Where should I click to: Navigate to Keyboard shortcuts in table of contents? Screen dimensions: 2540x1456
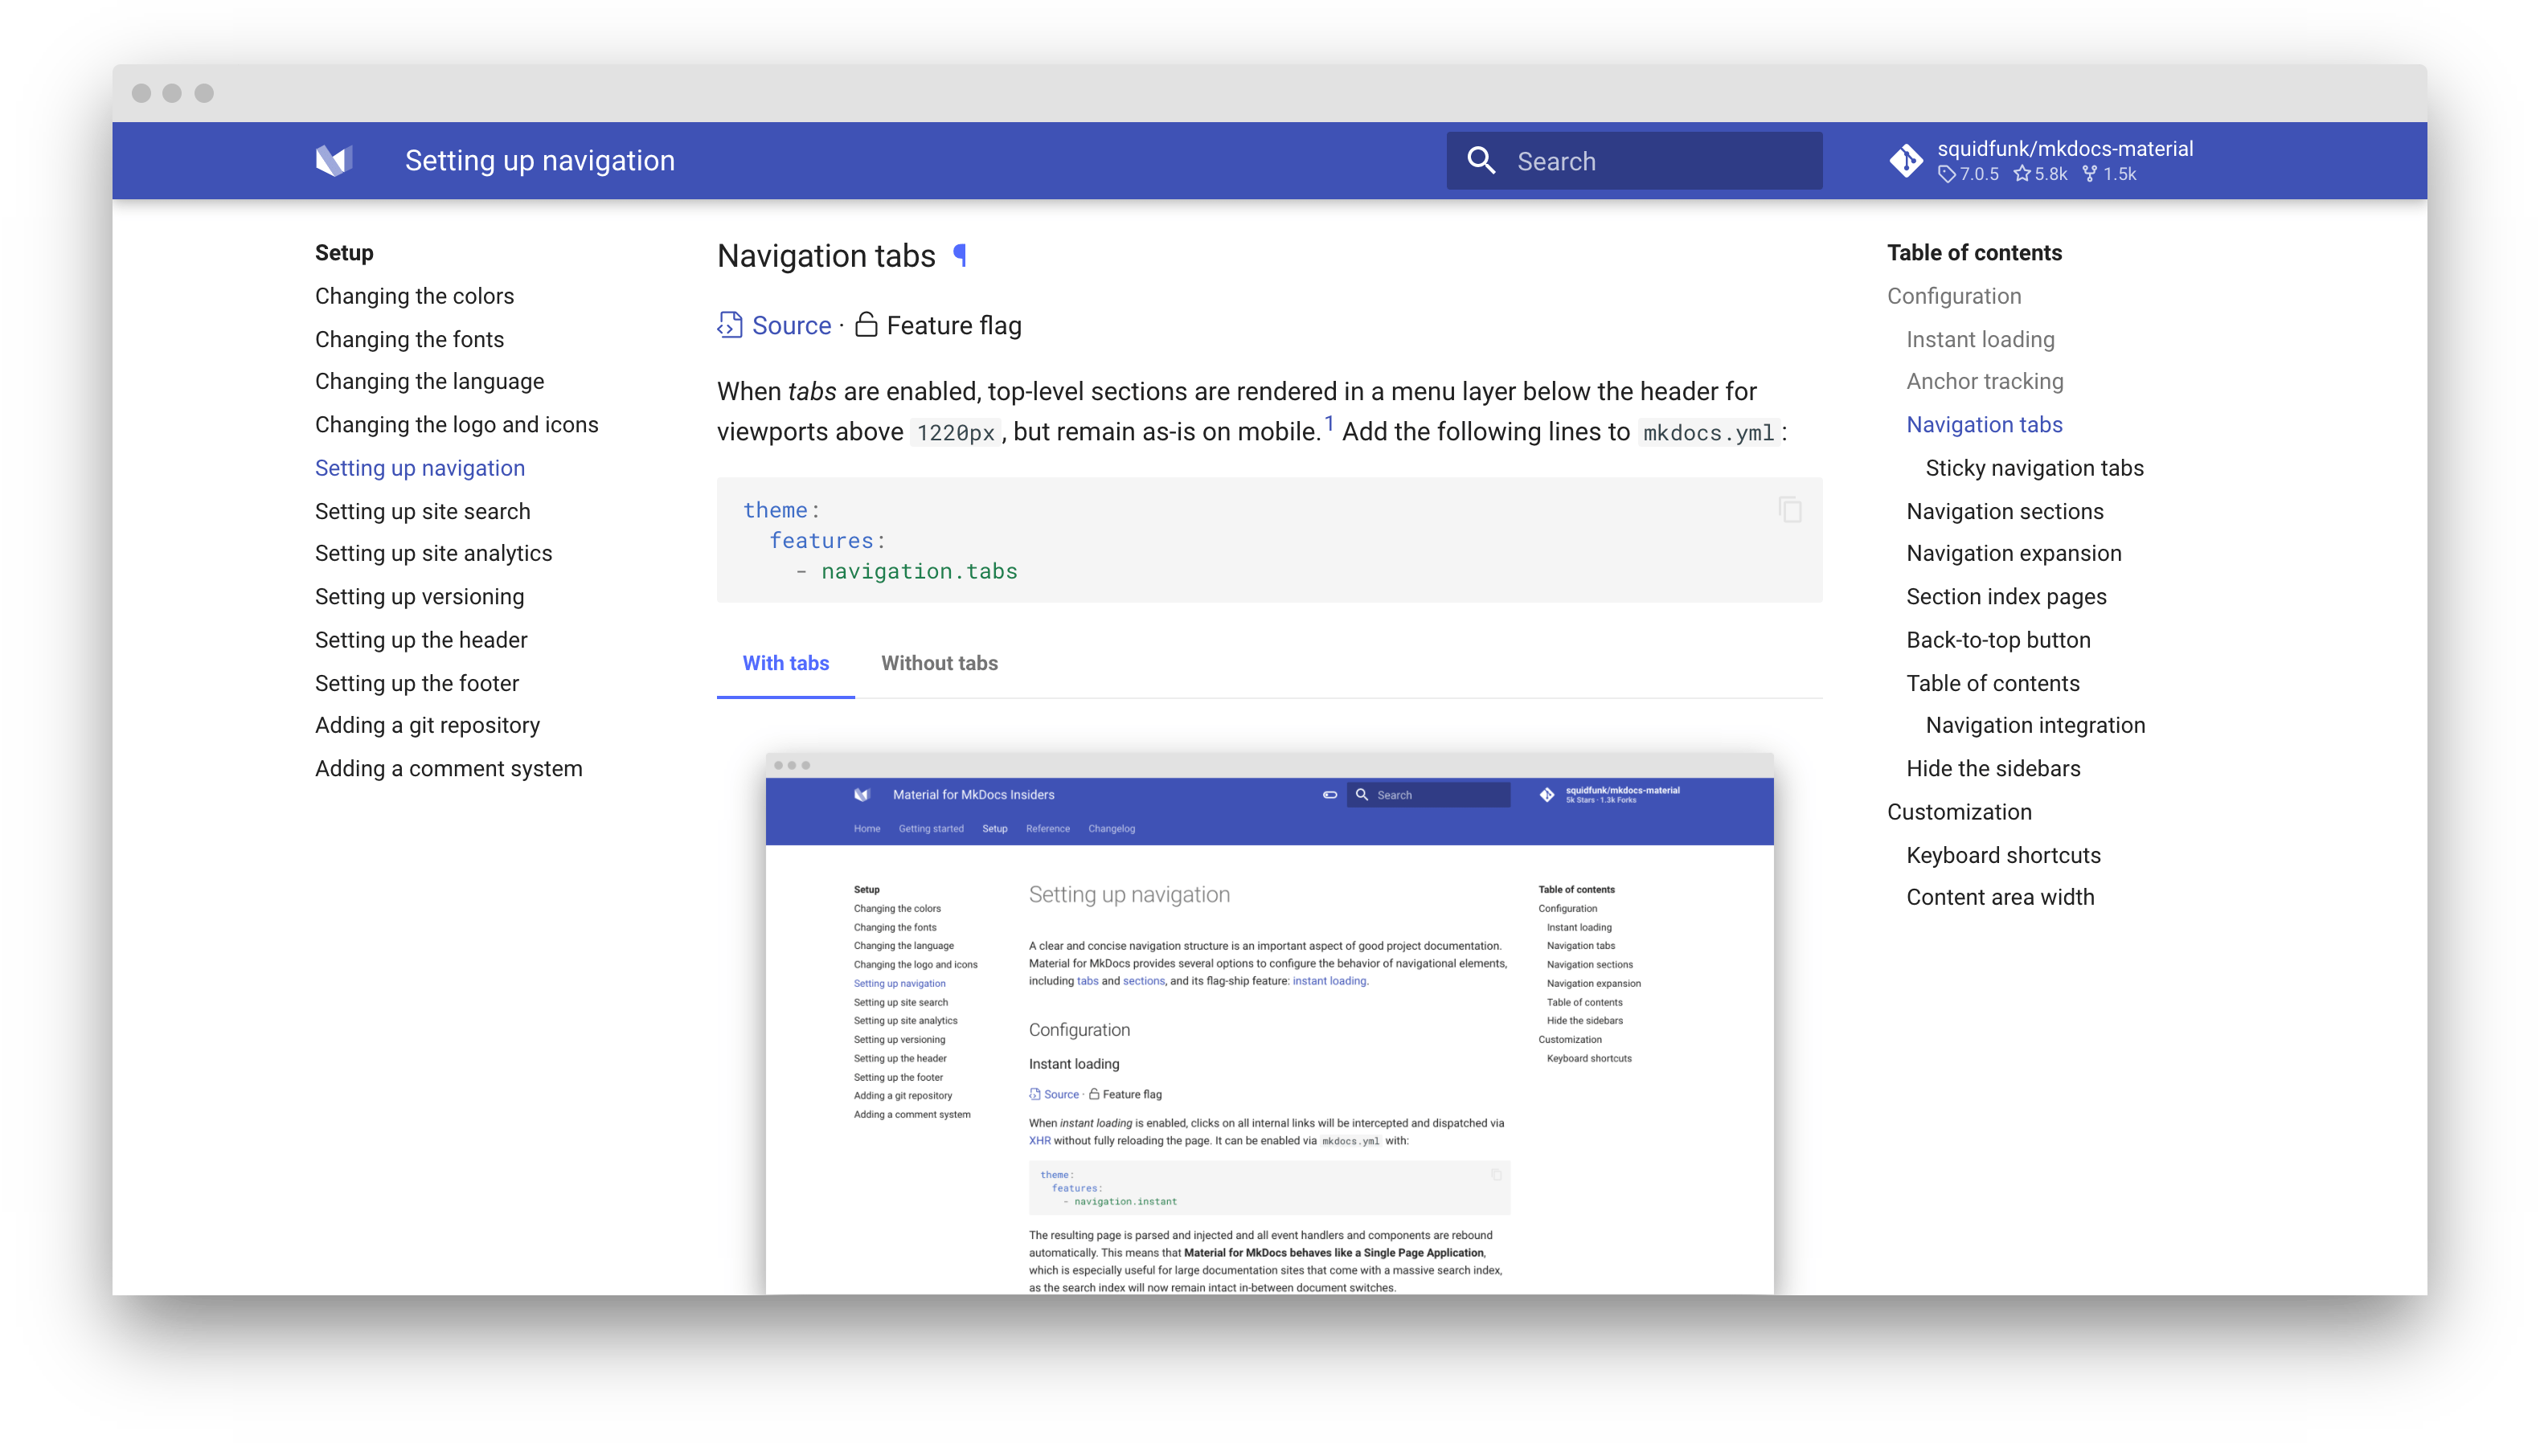[x=2003, y=854]
